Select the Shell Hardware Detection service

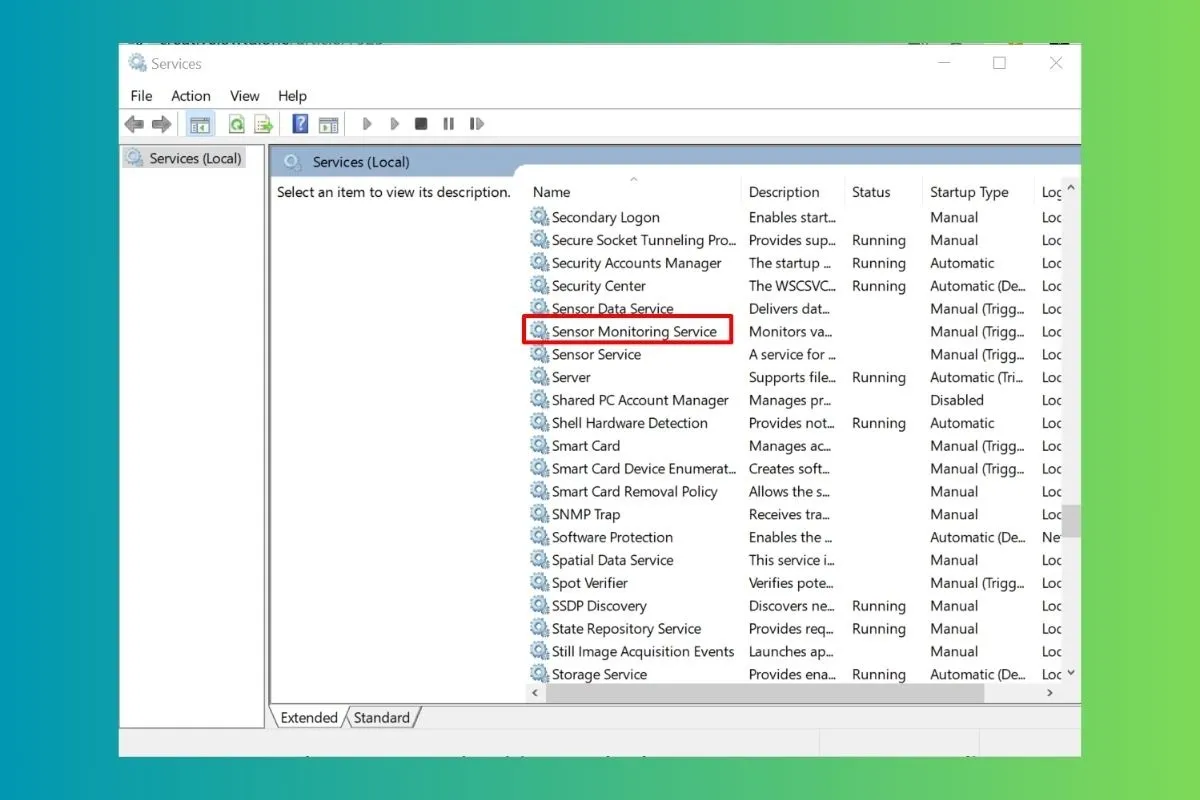click(629, 423)
